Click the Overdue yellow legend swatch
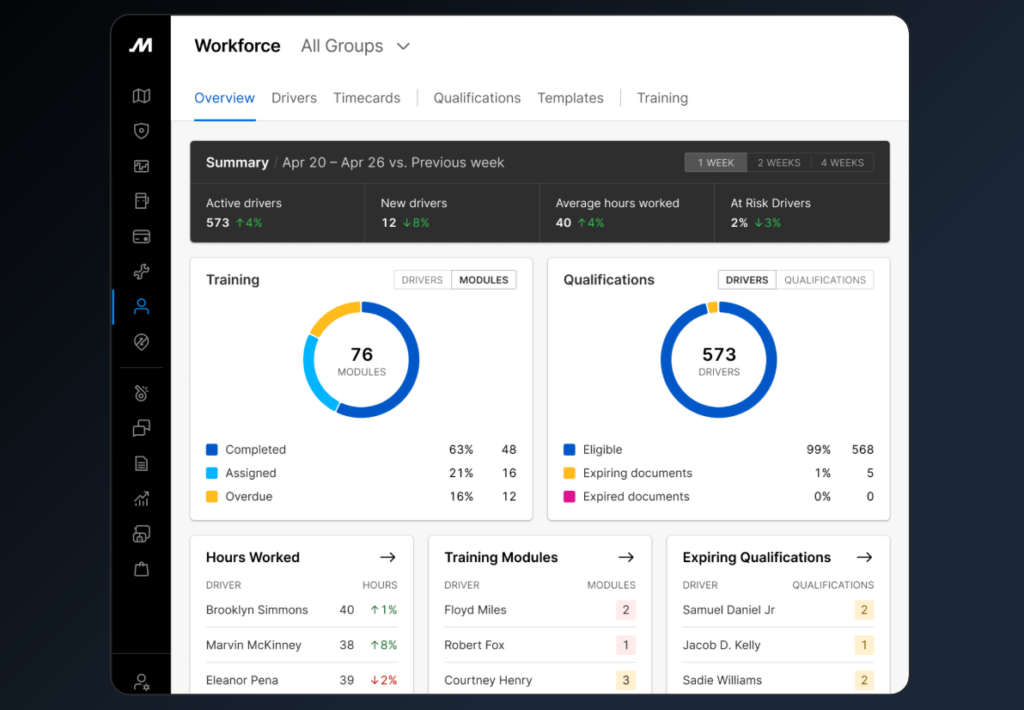 (x=212, y=496)
